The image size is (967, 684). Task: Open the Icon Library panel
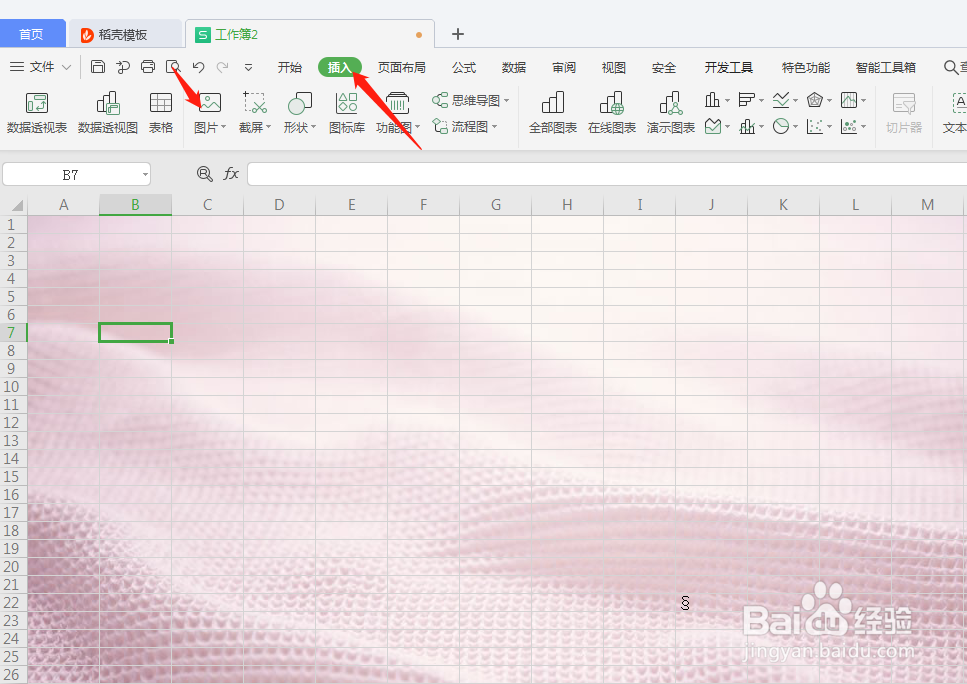tap(345, 104)
